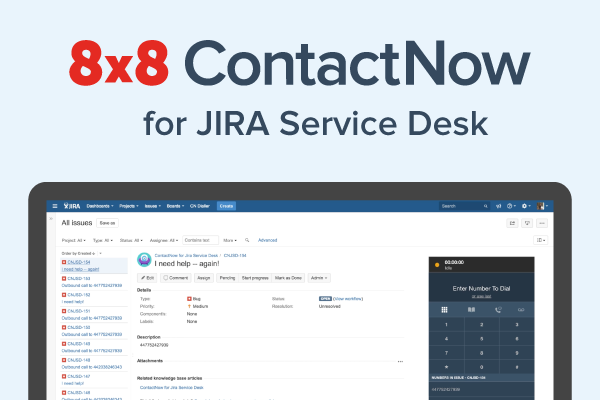Select issue CNJSD-154 in the list
Screen dimensions: 600x400
coord(92,266)
